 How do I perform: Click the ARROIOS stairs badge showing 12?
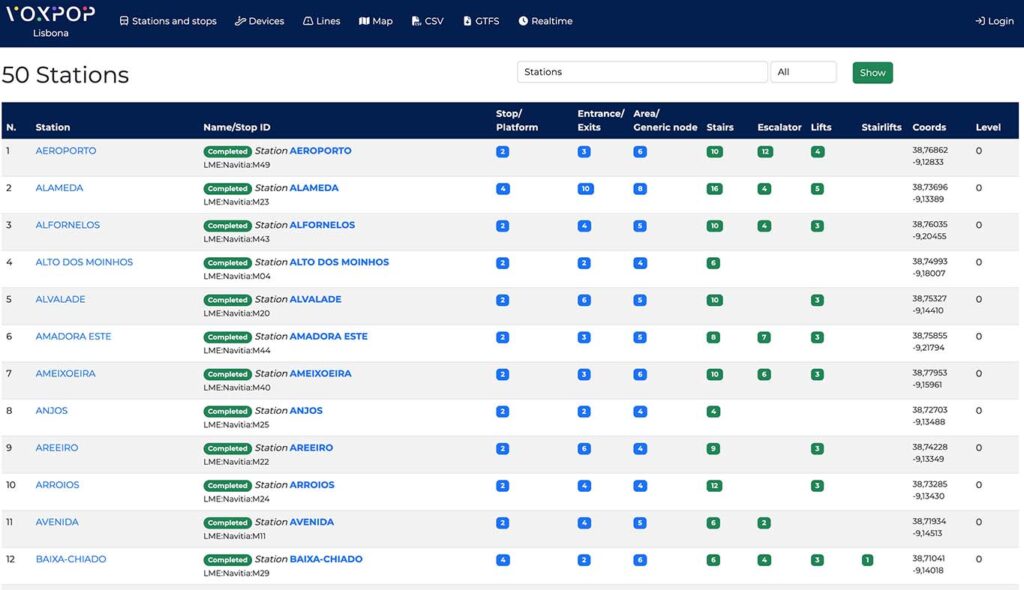(714, 485)
